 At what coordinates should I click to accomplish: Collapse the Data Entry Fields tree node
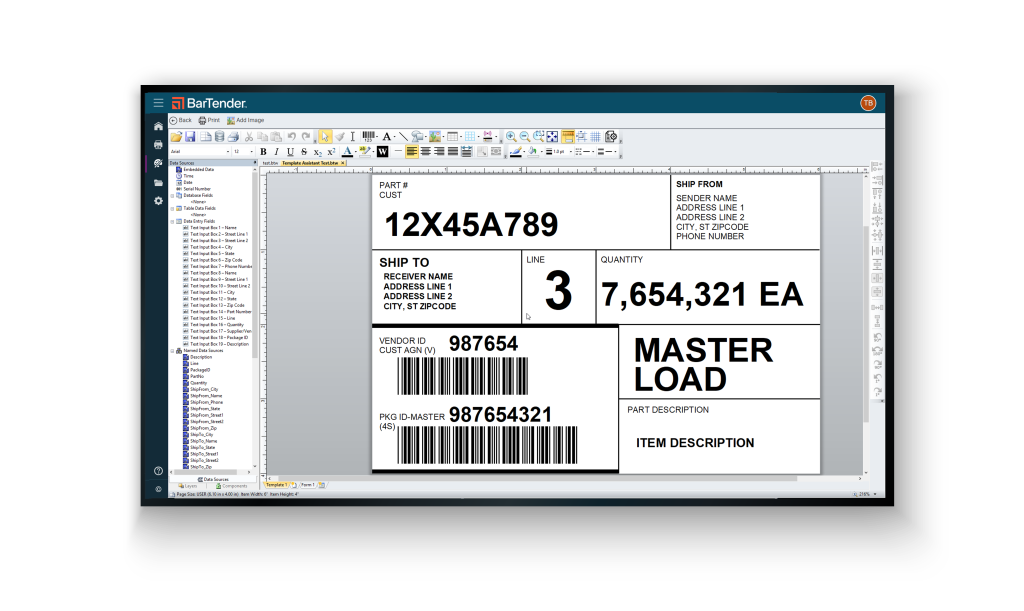click(173, 221)
